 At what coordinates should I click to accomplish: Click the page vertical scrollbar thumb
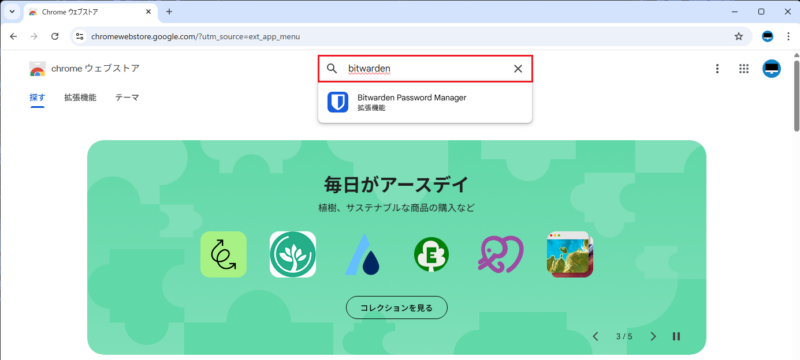796,95
